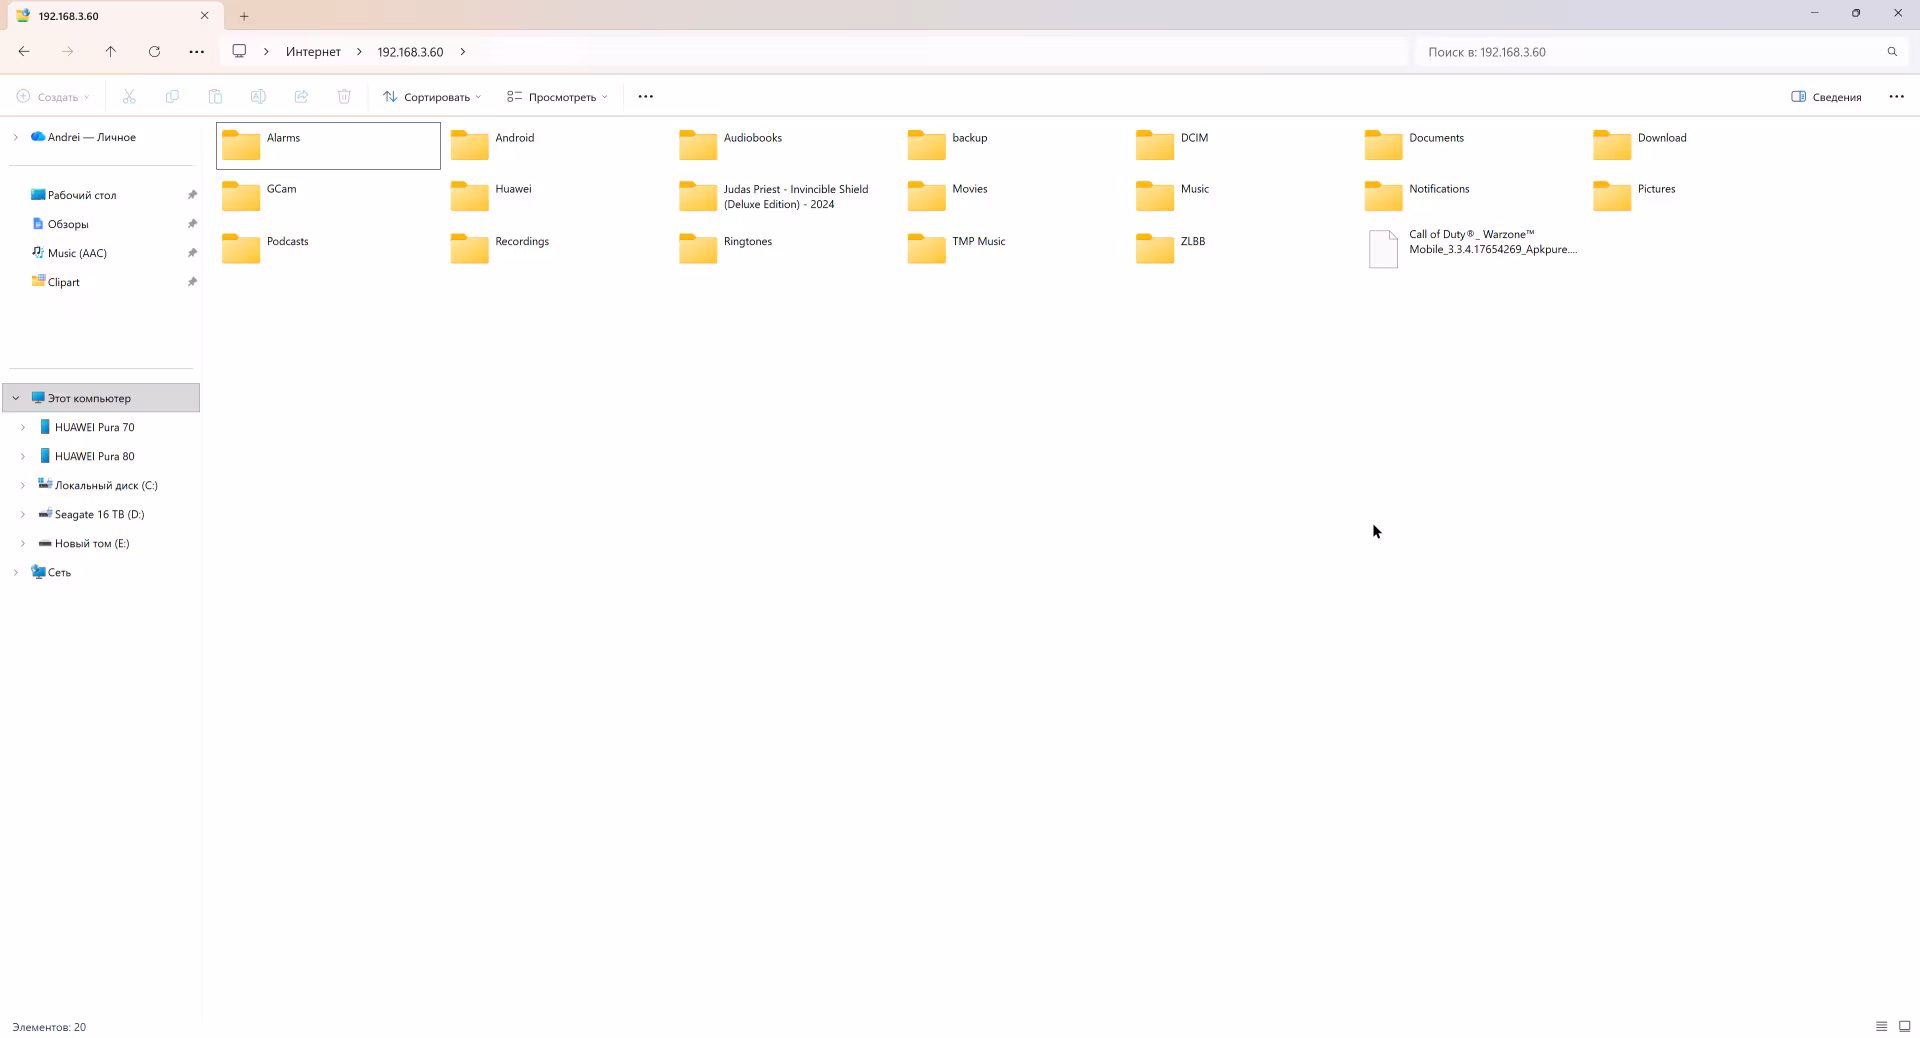
Task: Switch to details view in status bar
Action: [1879, 1026]
